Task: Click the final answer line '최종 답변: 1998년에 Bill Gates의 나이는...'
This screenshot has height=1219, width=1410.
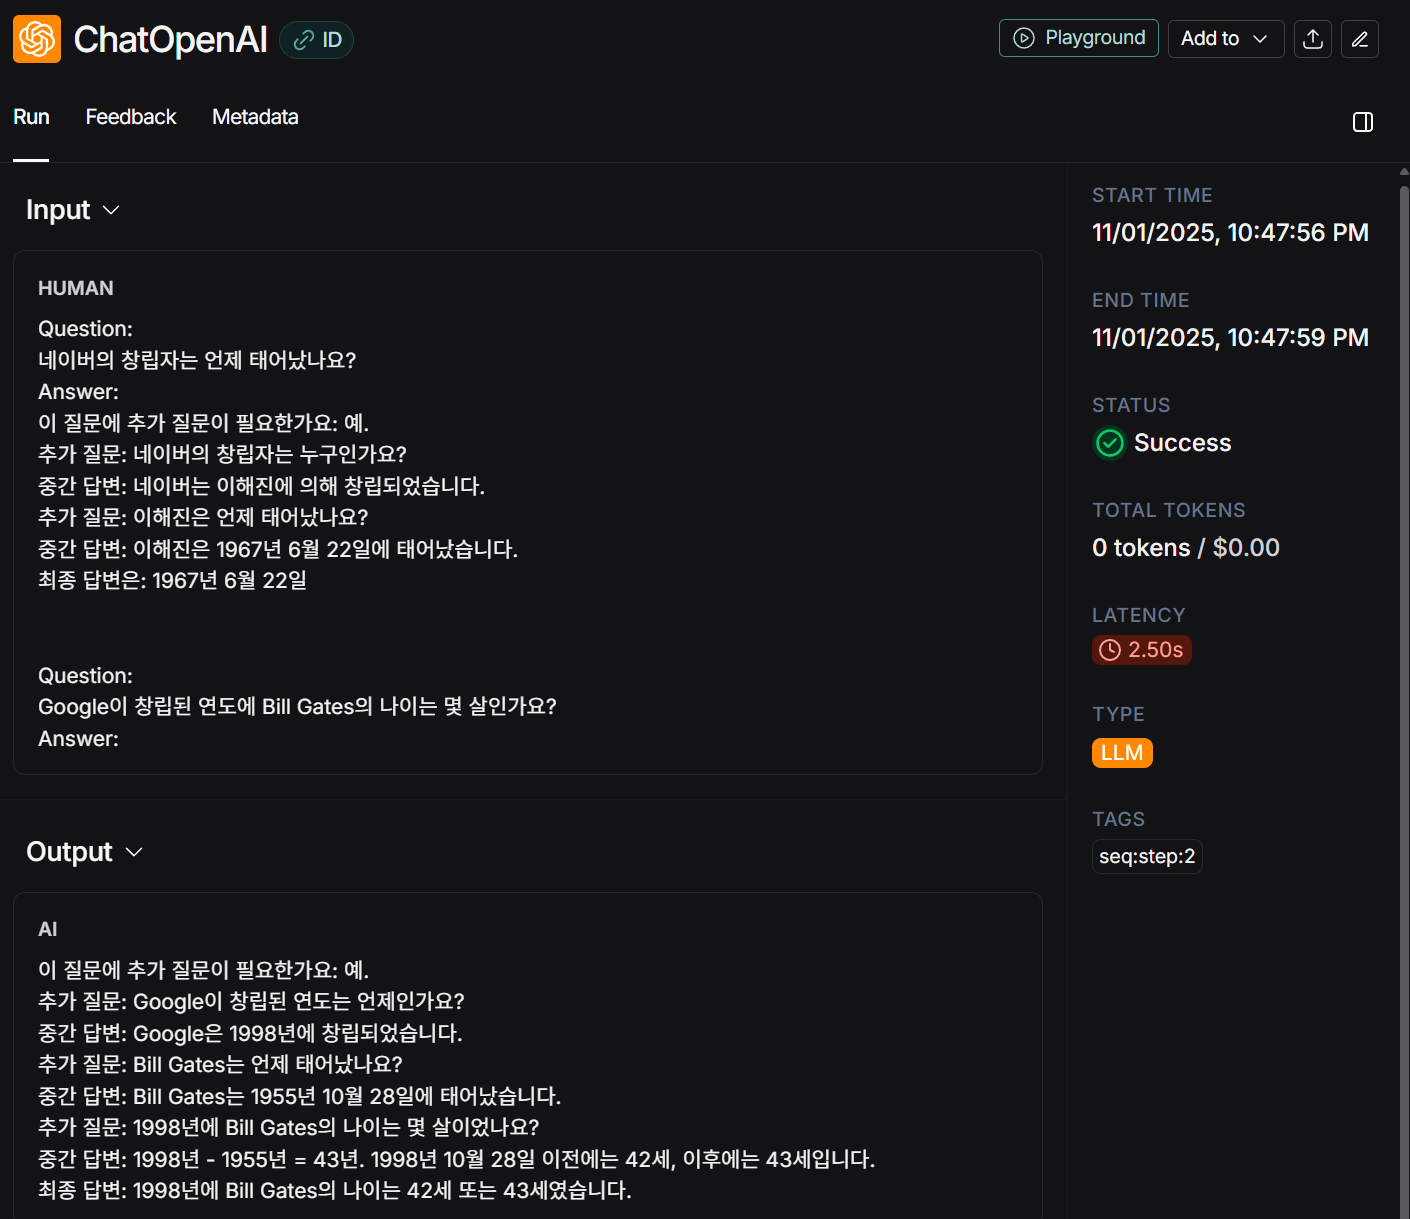Action: click(335, 1190)
